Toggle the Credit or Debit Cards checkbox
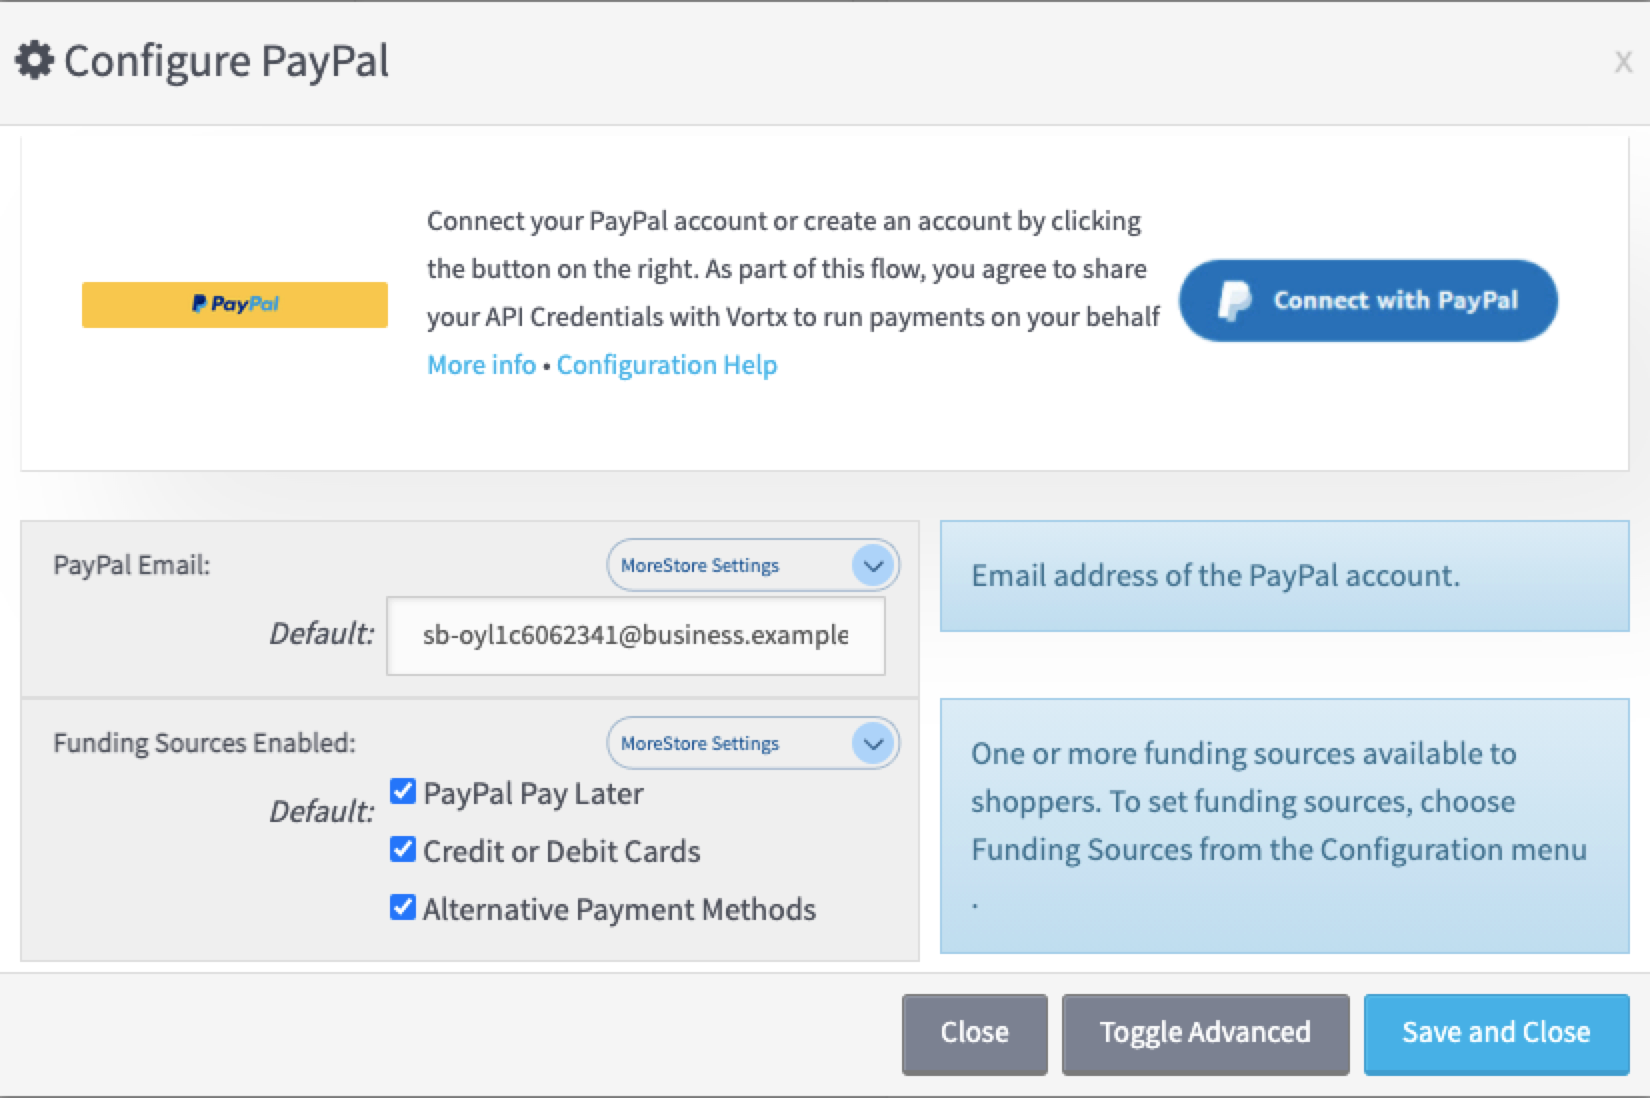Screen dimensions: 1650x1098 pyautogui.click(x=403, y=850)
